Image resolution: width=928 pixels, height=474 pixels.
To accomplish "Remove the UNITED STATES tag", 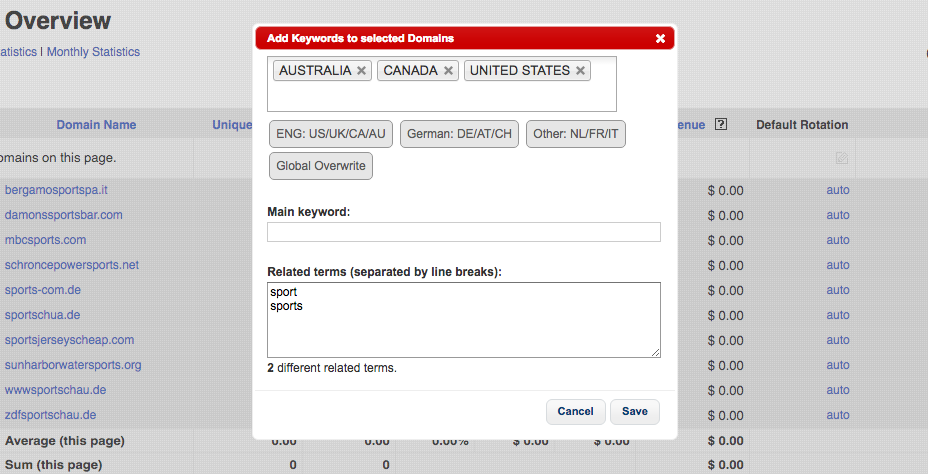I will coord(580,71).
